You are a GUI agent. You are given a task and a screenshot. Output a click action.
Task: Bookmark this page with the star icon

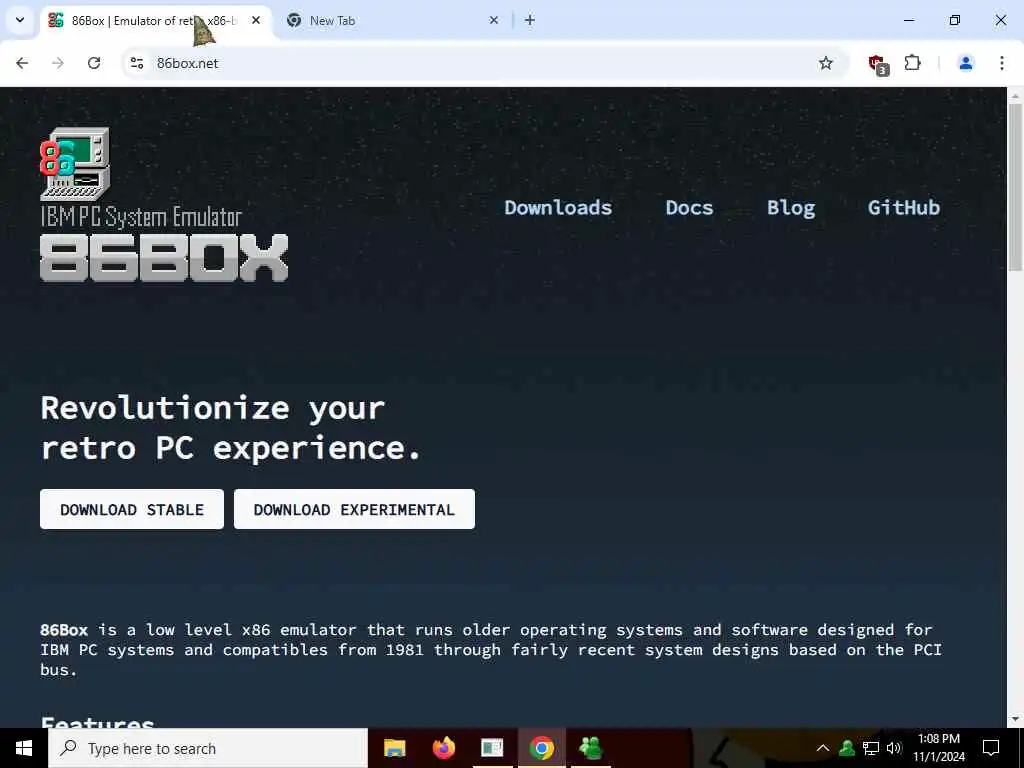coord(825,63)
